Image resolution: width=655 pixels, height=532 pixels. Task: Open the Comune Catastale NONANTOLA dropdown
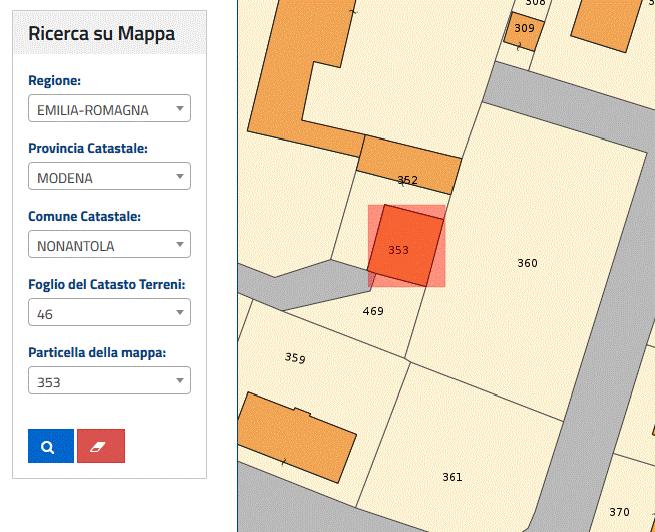[x=109, y=244]
